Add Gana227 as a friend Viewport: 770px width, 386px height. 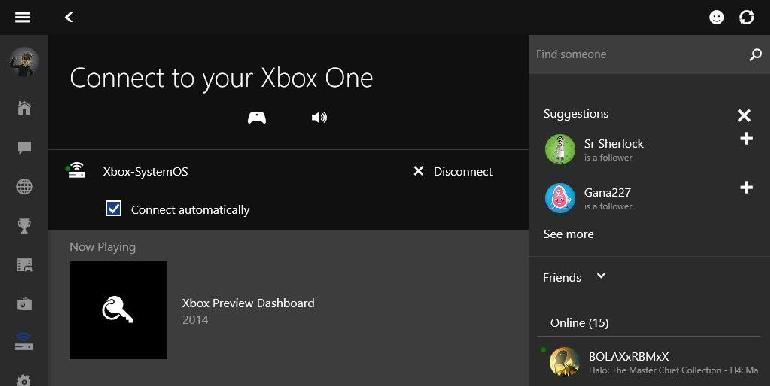(x=746, y=188)
